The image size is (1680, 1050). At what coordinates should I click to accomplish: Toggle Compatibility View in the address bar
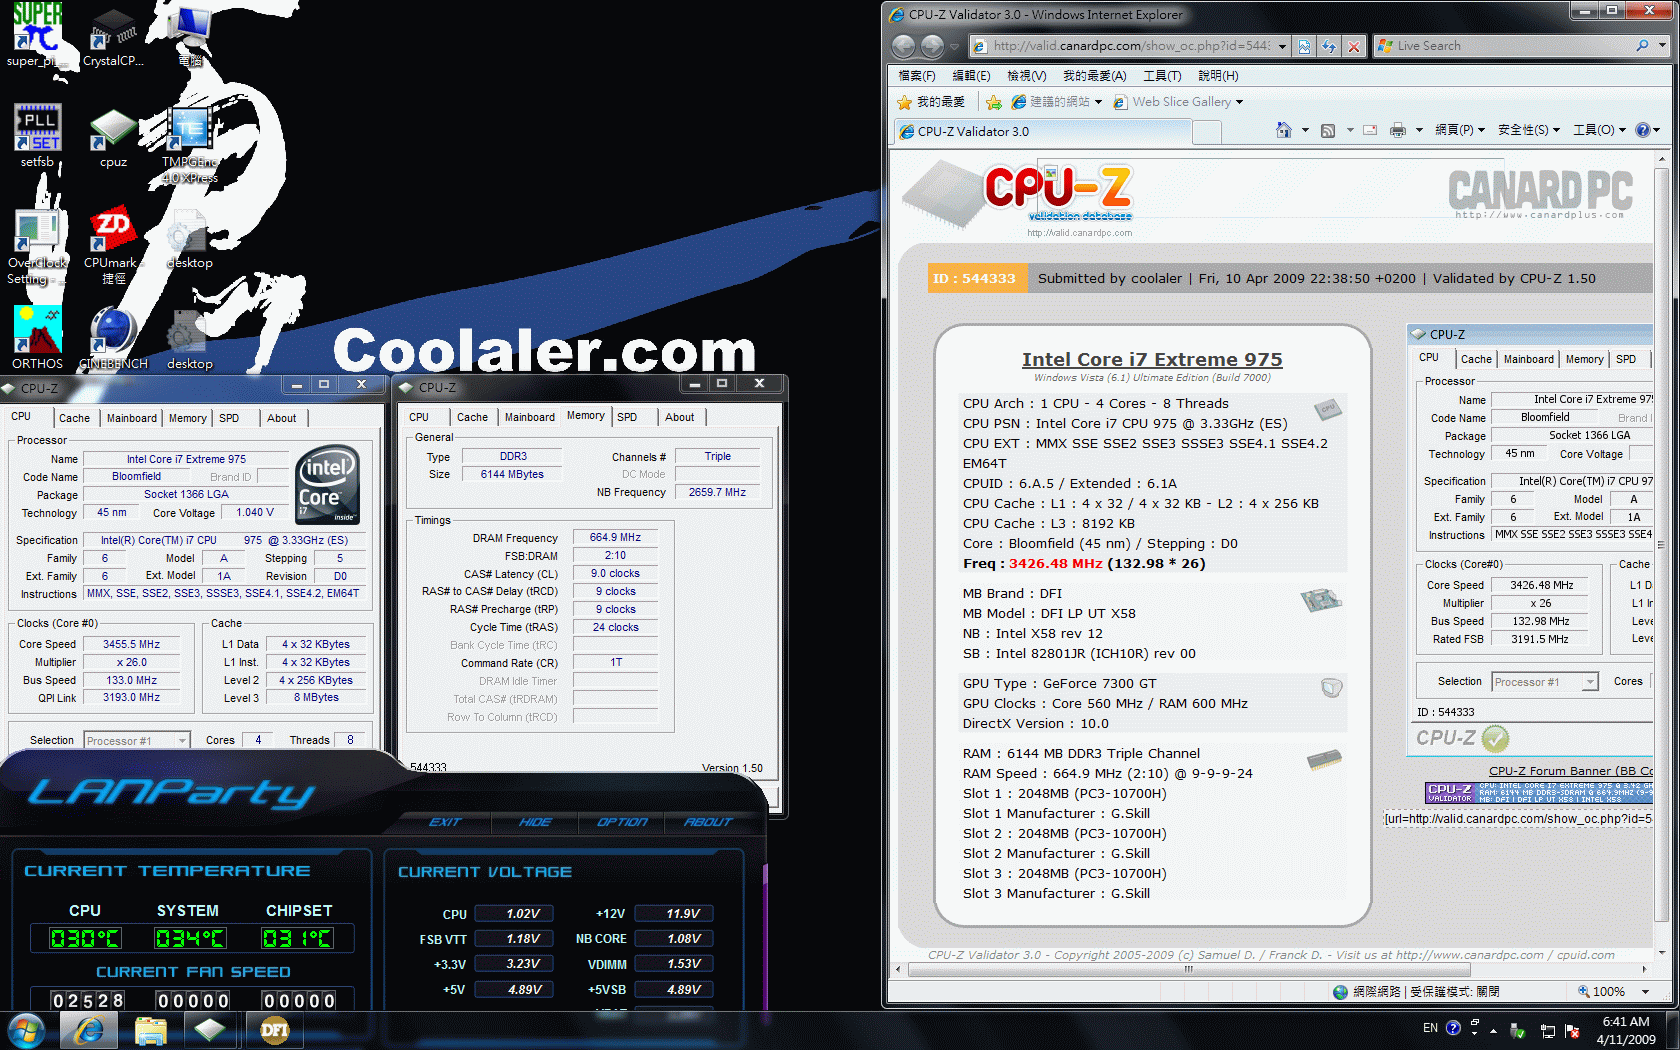coord(1304,46)
